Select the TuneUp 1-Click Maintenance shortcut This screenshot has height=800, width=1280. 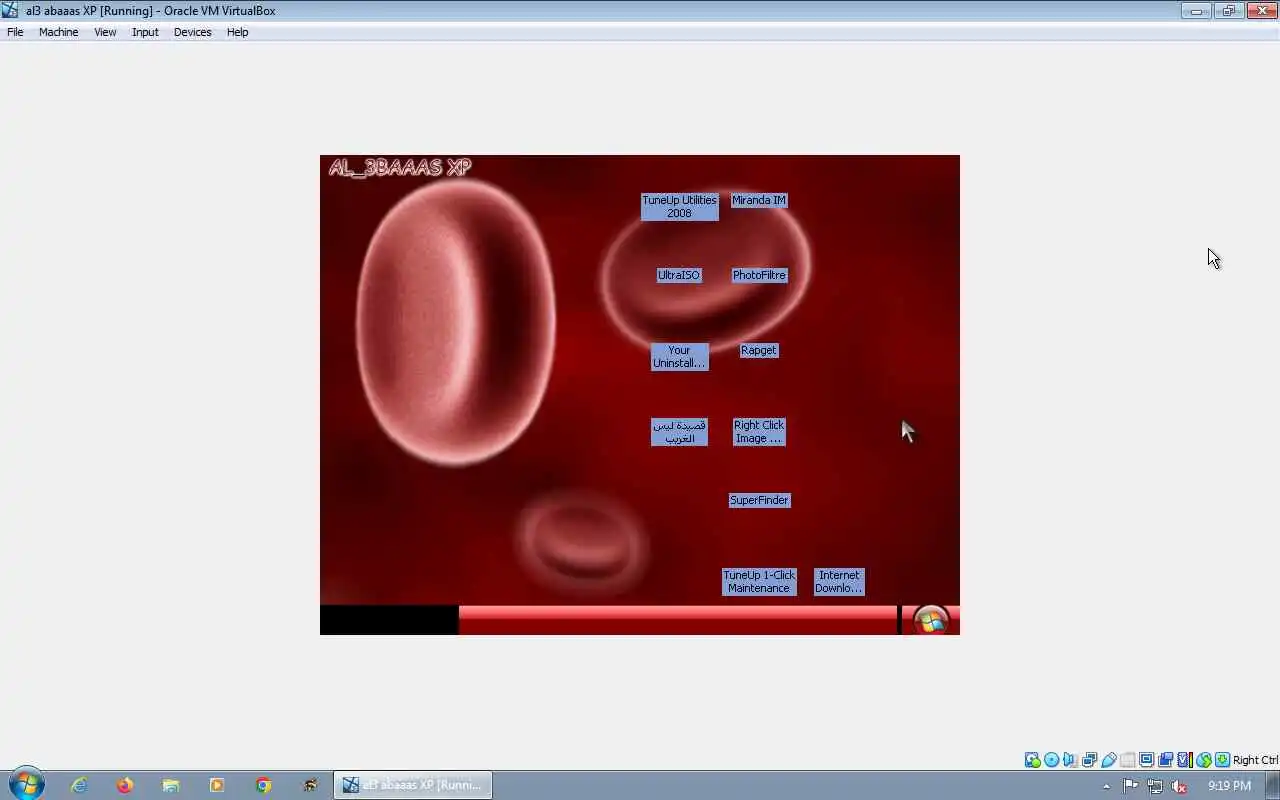(759, 582)
